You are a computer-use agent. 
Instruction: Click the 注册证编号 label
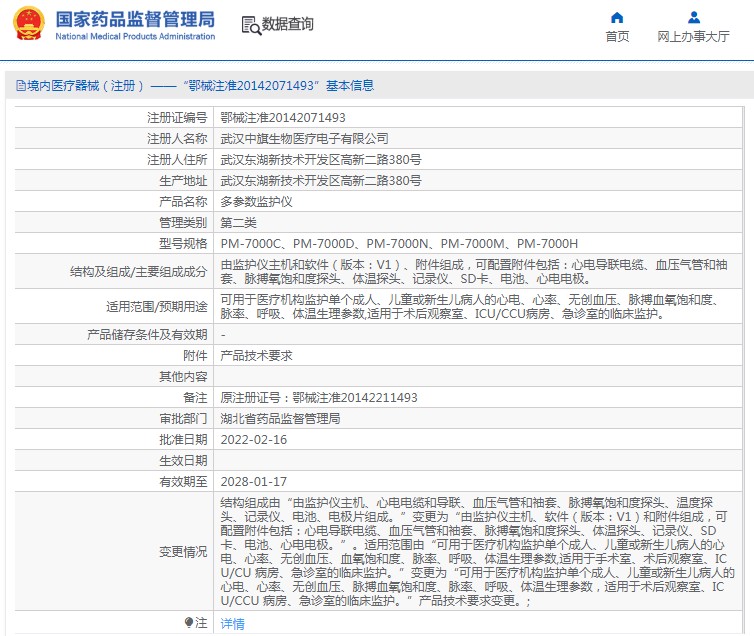[x=177, y=118]
